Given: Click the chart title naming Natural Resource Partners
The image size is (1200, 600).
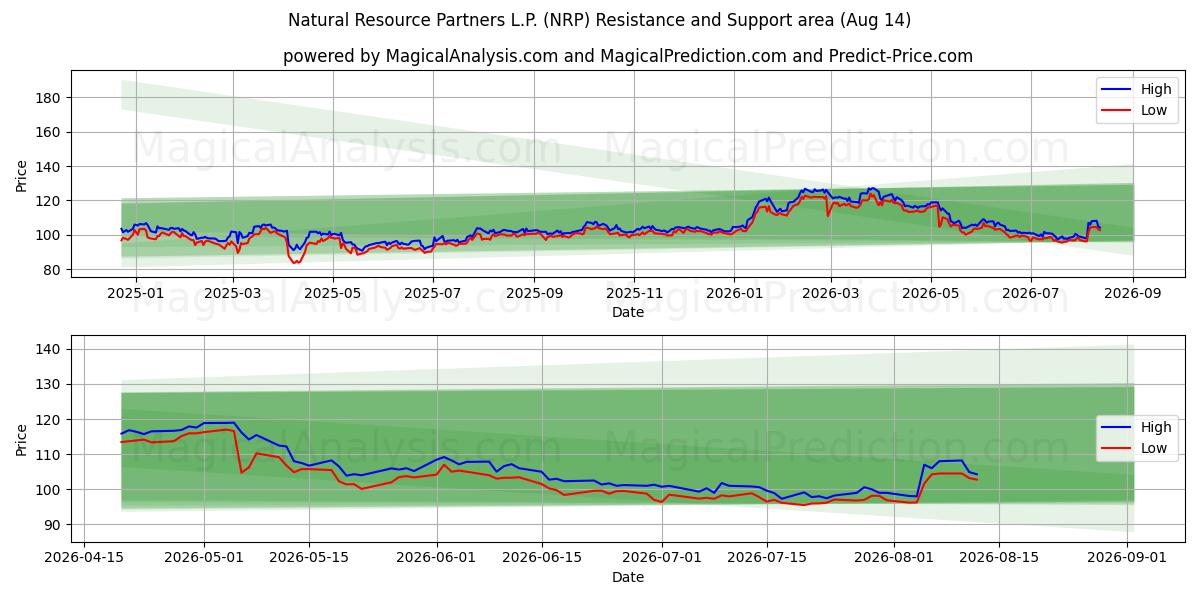Looking at the screenshot, I should pos(600,20).
